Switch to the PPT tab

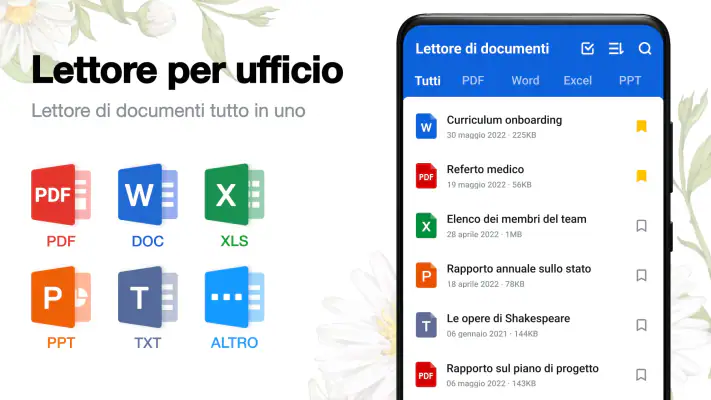point(630,81)
